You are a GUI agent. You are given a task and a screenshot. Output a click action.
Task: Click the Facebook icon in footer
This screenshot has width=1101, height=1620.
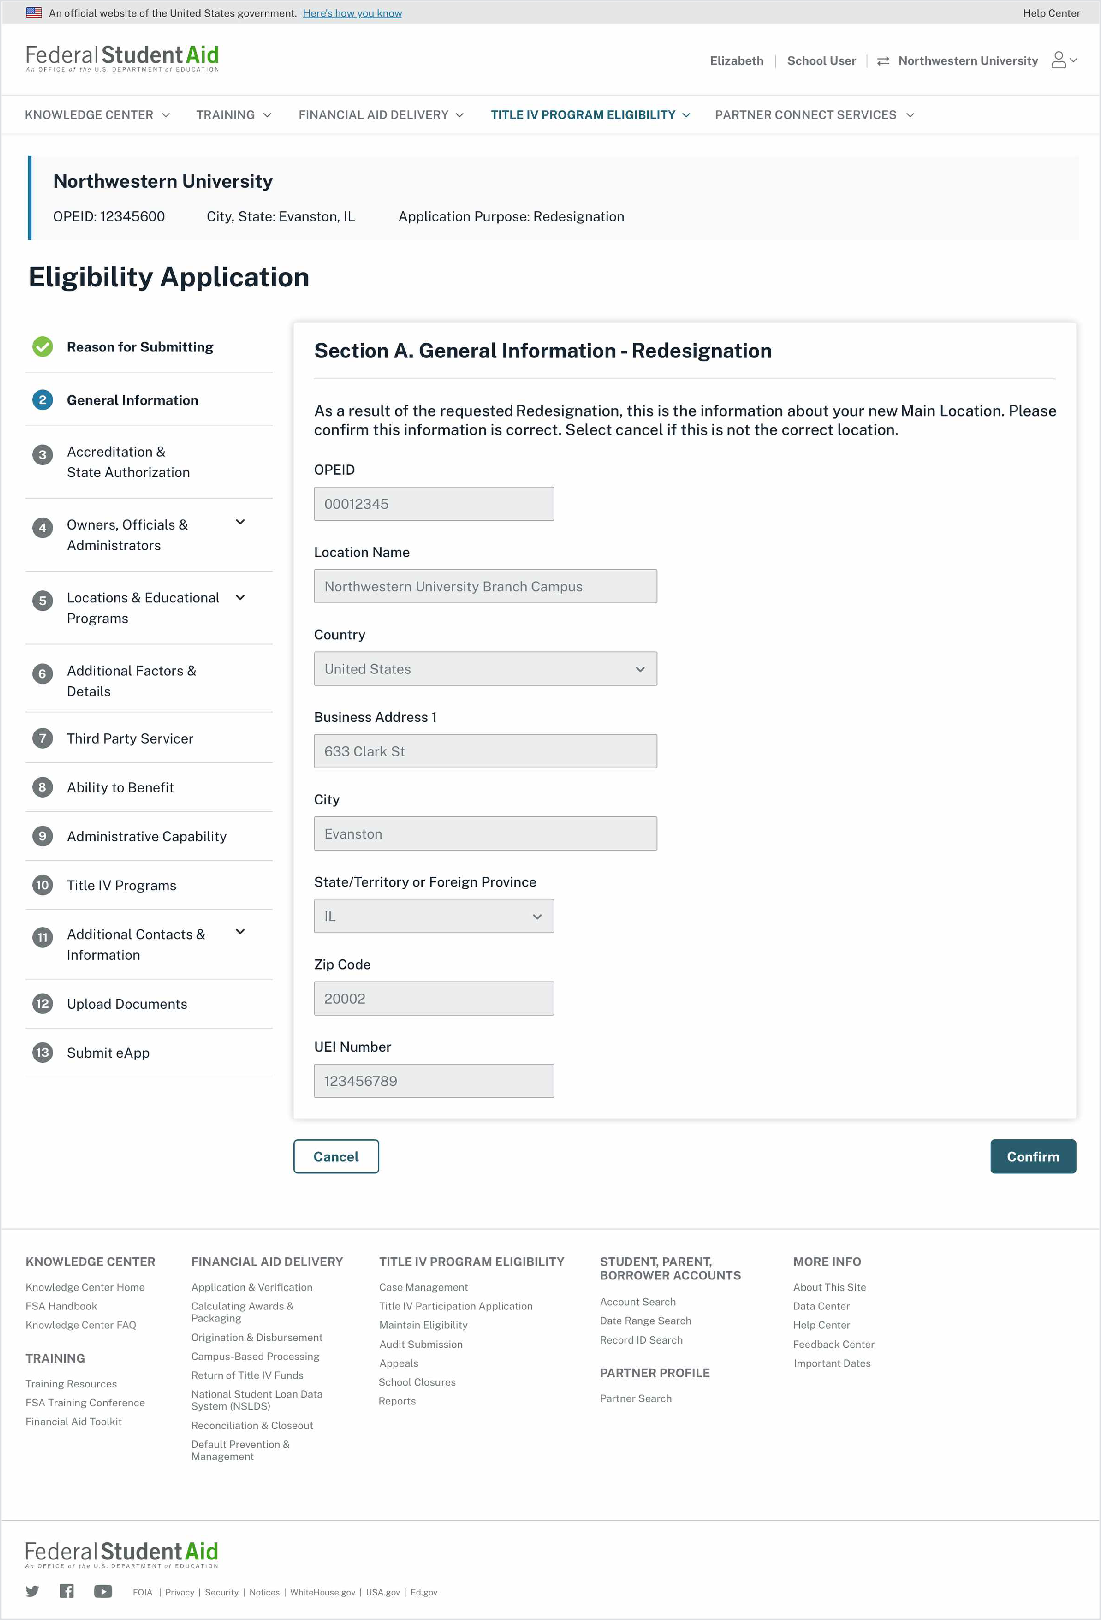[67, 1591]
